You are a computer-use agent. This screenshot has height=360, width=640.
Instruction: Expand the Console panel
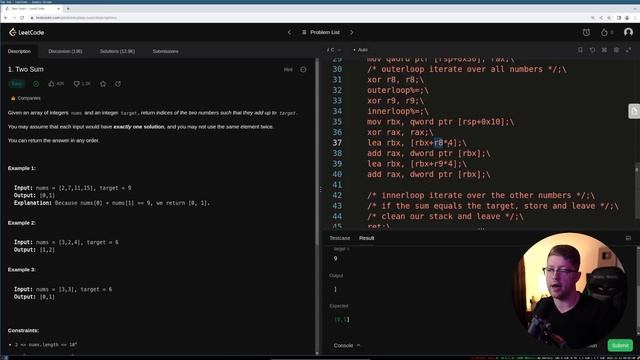[x=347, y=345]
